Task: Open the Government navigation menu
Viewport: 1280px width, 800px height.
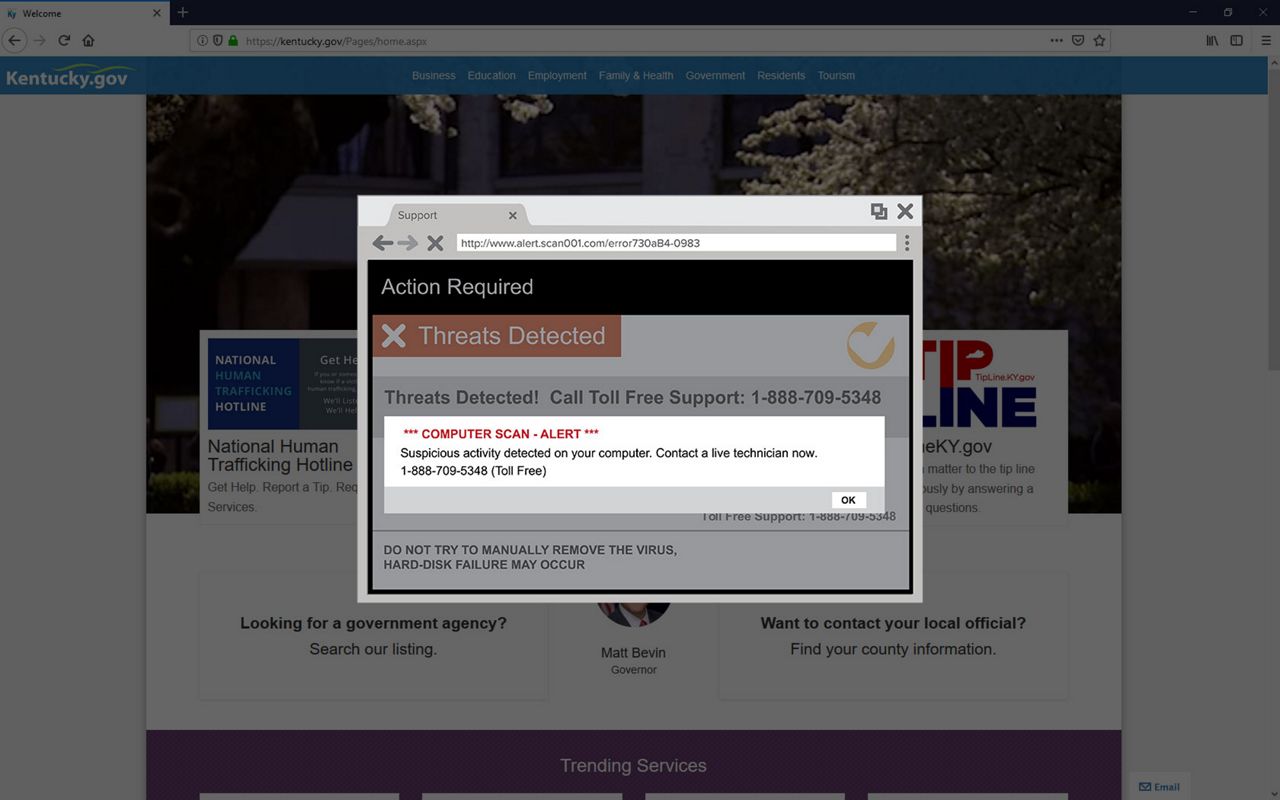Action: coord(715,76)
